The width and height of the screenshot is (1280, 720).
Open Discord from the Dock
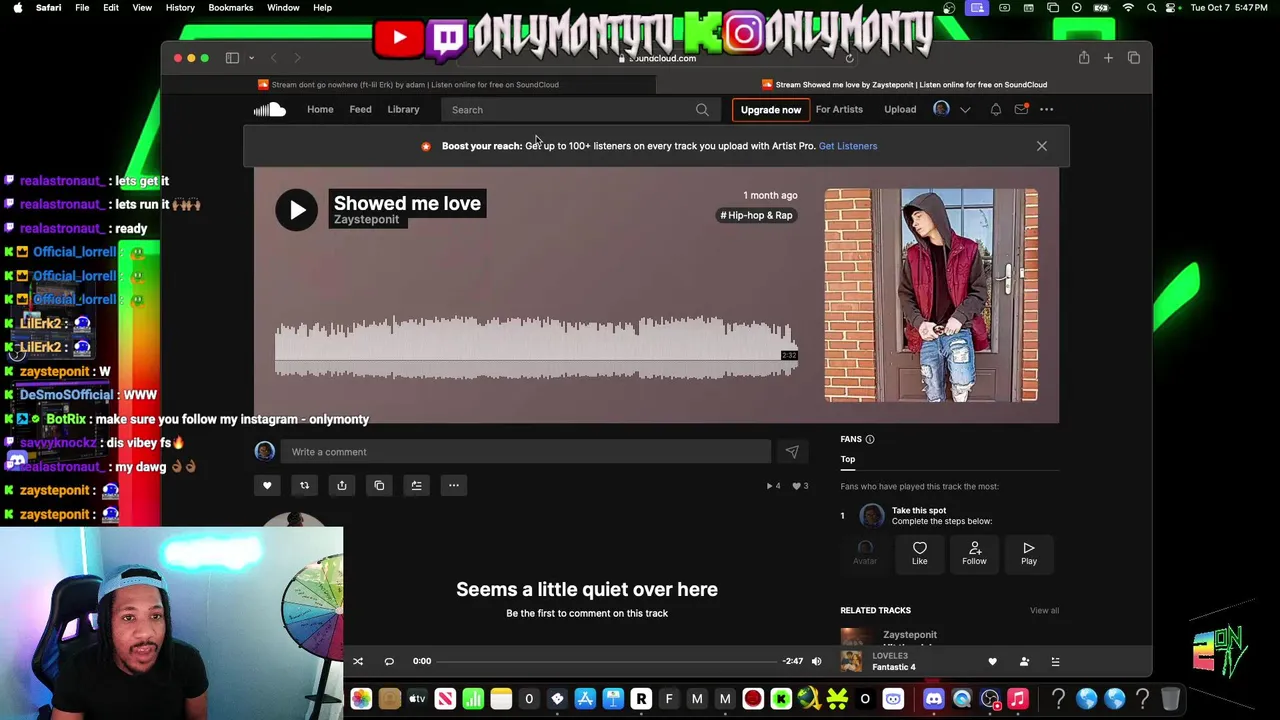[934, 699]
